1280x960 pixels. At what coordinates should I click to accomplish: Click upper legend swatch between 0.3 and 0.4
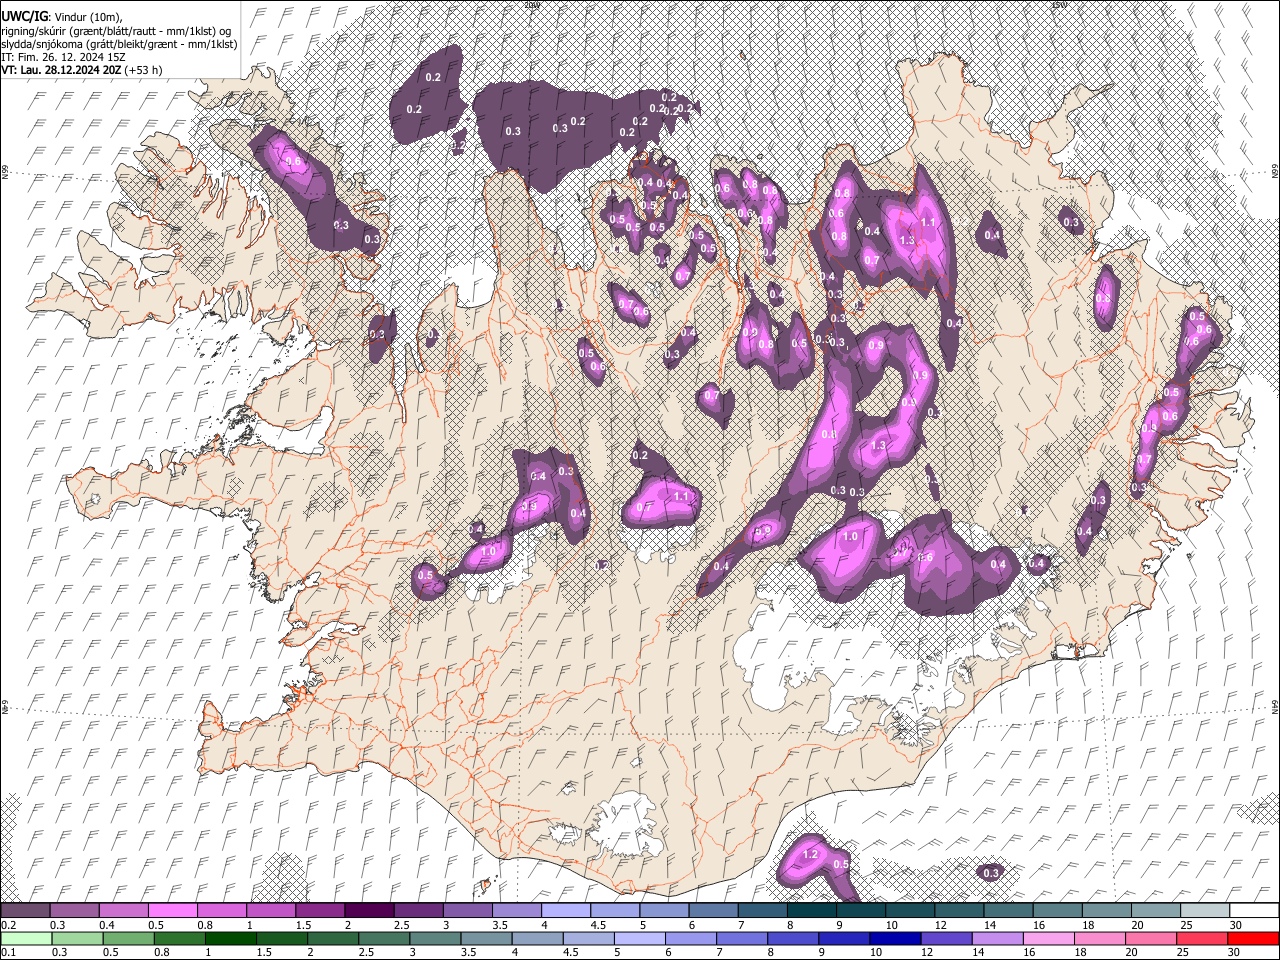click(75, 910)
